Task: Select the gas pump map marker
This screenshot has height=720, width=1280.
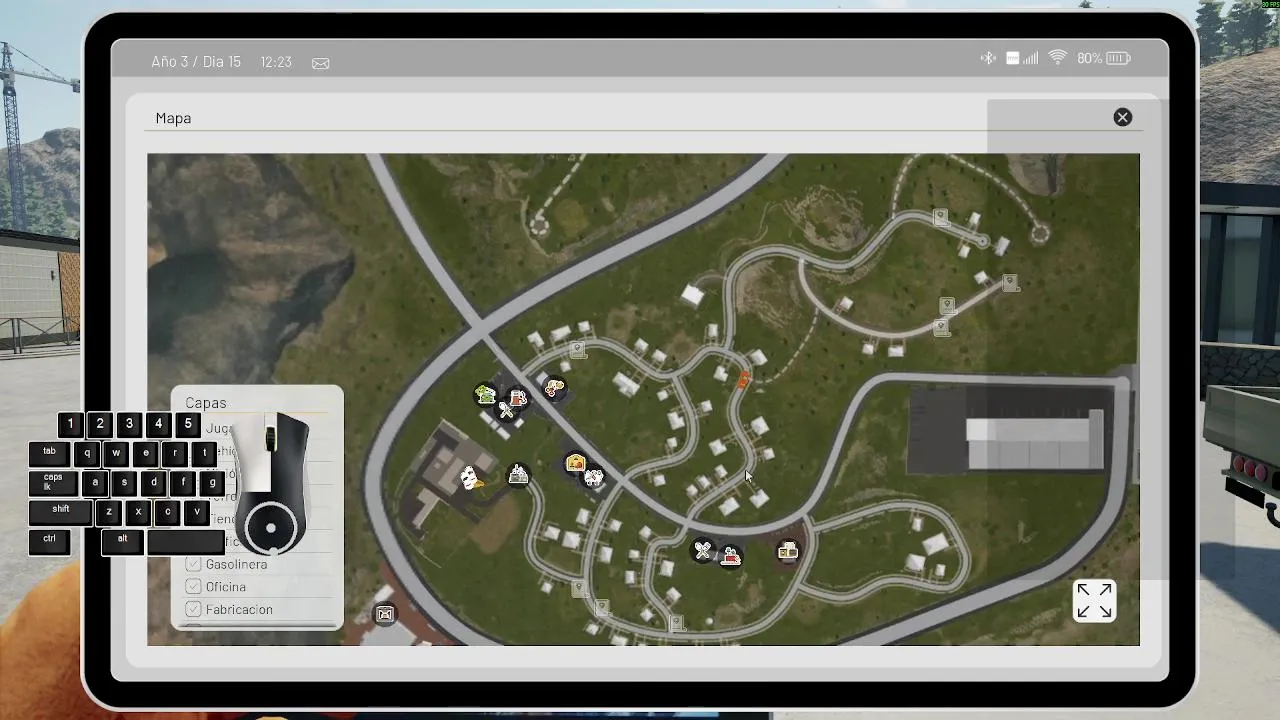Action: click(x=517, y=397)
